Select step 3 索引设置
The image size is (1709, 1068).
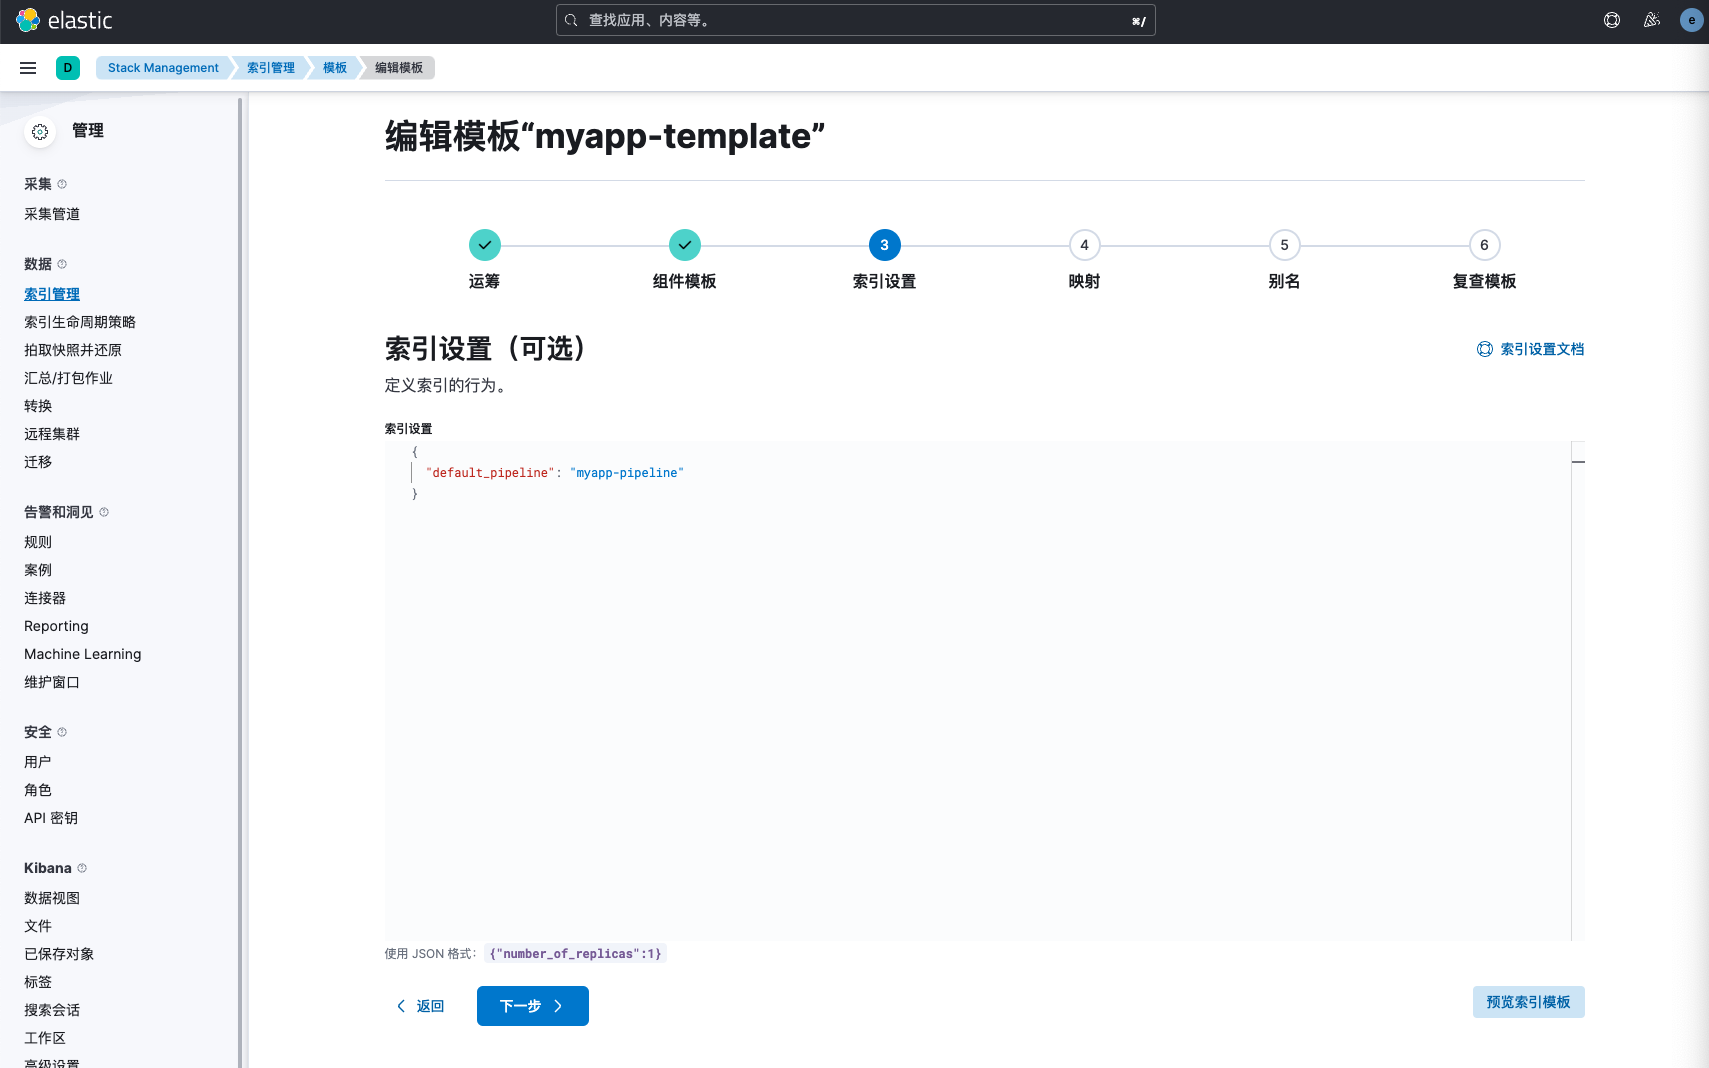(x=885, y=245)
